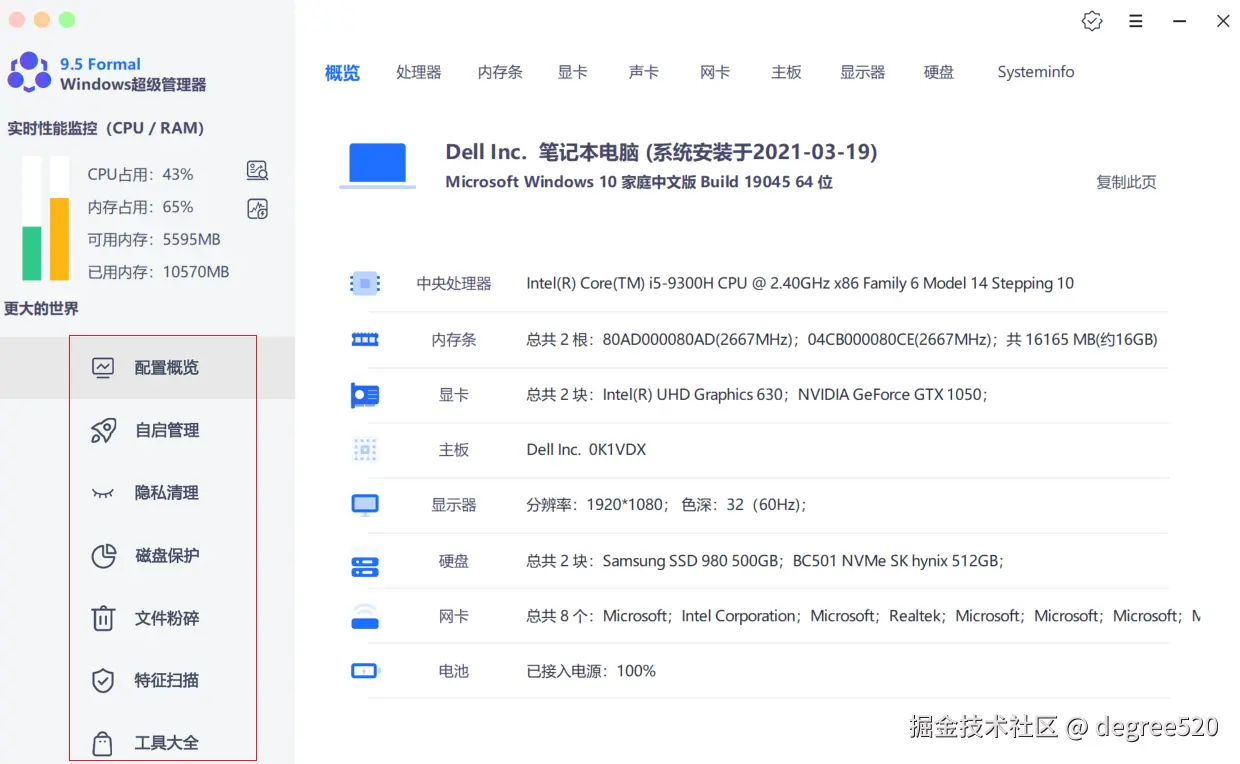
Task: Click the green CPU usage bar
Action: click(32, 254)
